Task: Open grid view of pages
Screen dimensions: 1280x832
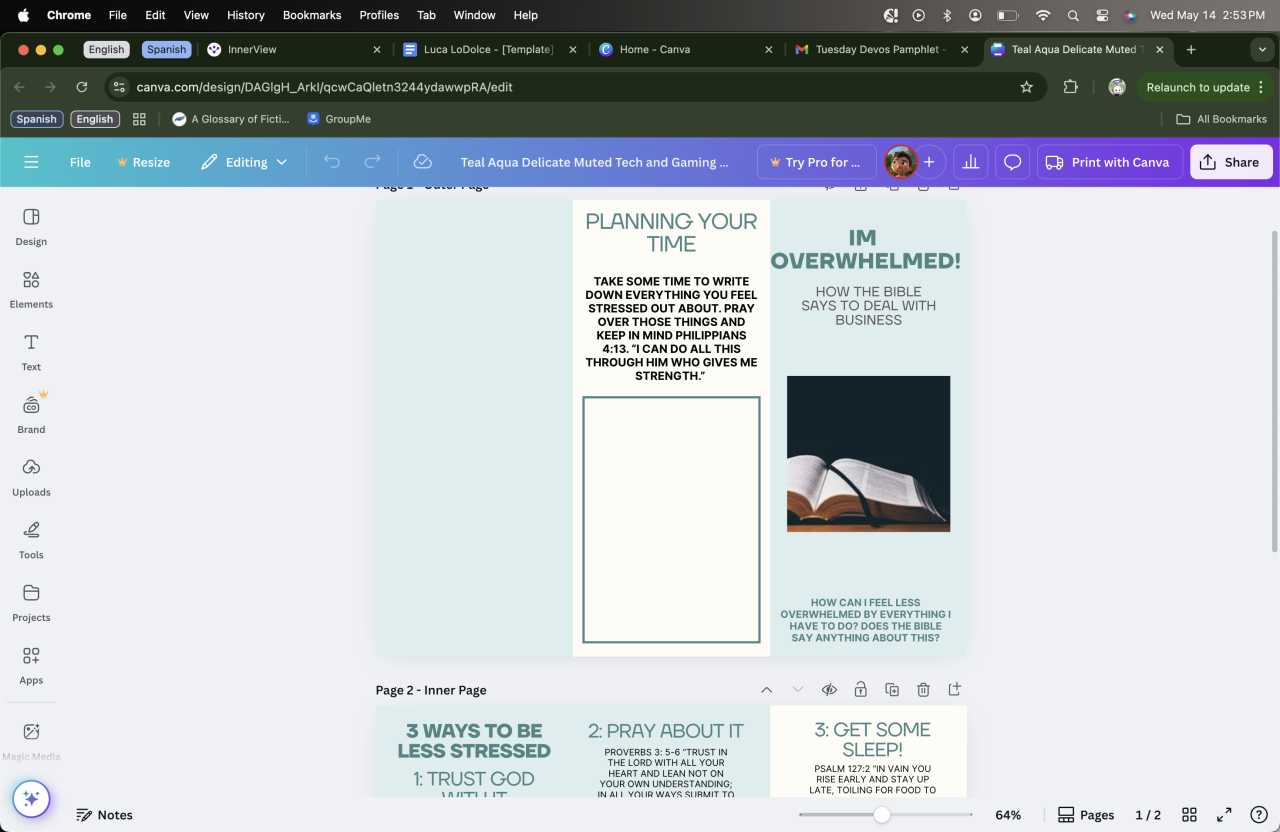Action: (1189, 815)
